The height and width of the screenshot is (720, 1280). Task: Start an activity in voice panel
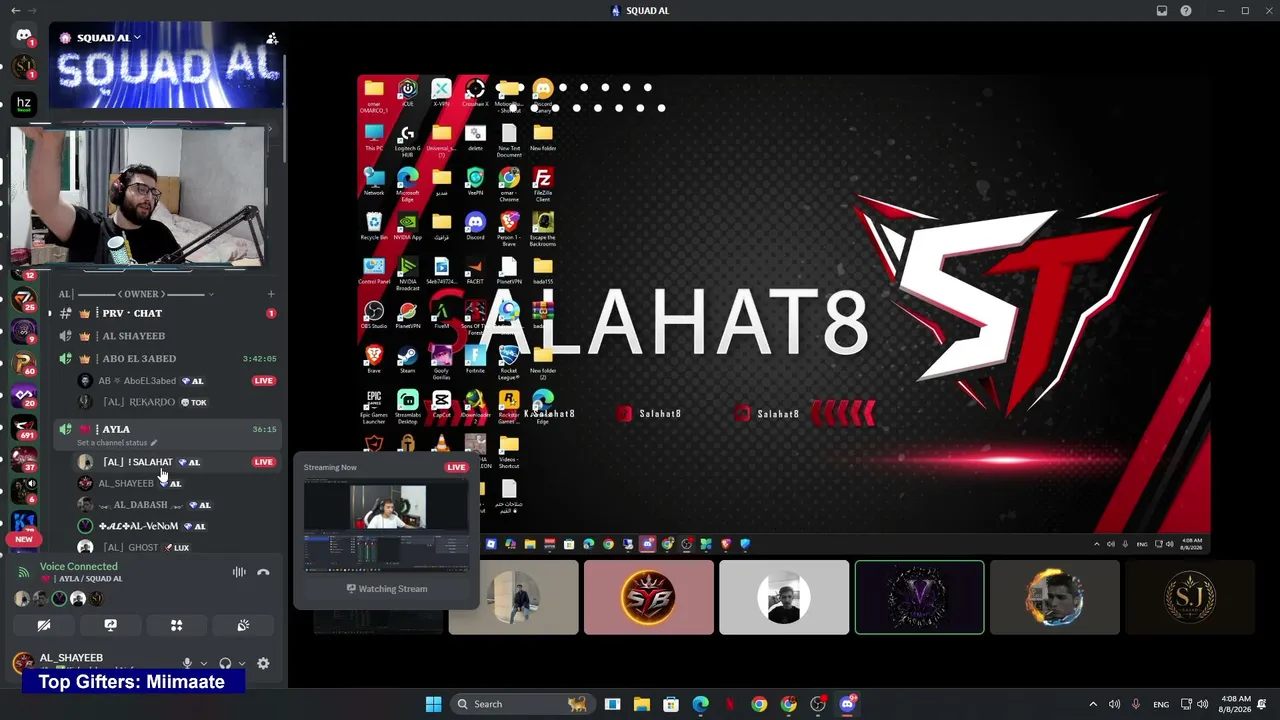[176, 625]
